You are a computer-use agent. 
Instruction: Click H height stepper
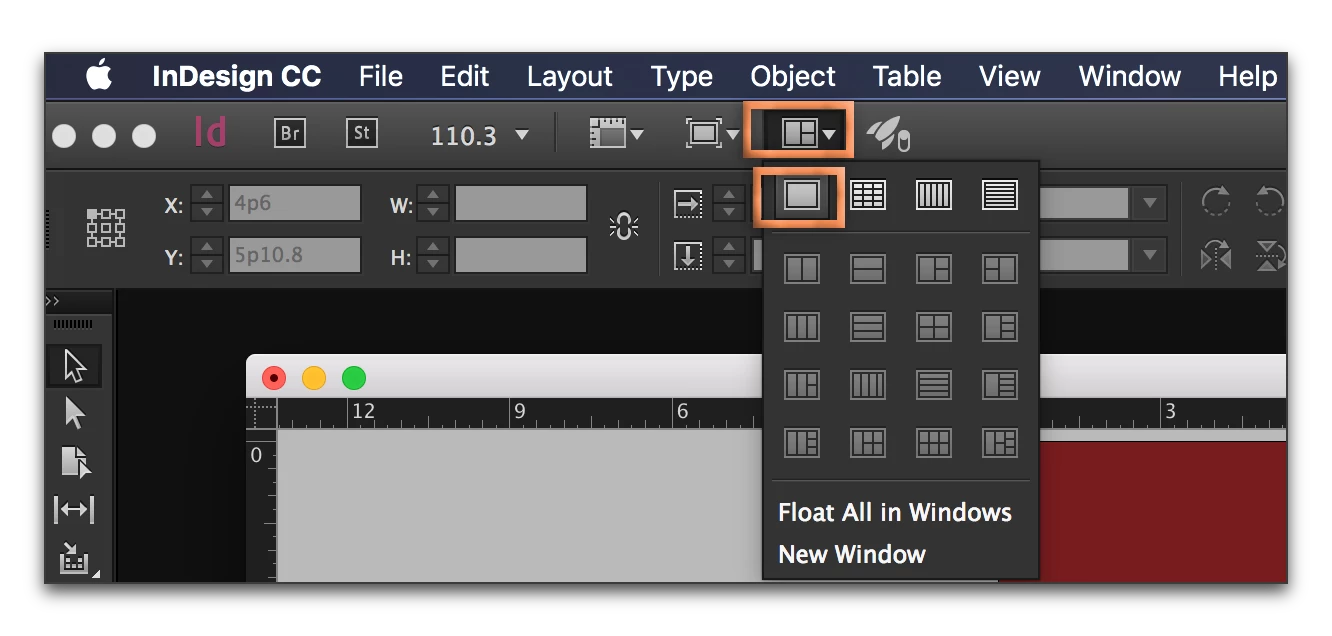(433, 257)
